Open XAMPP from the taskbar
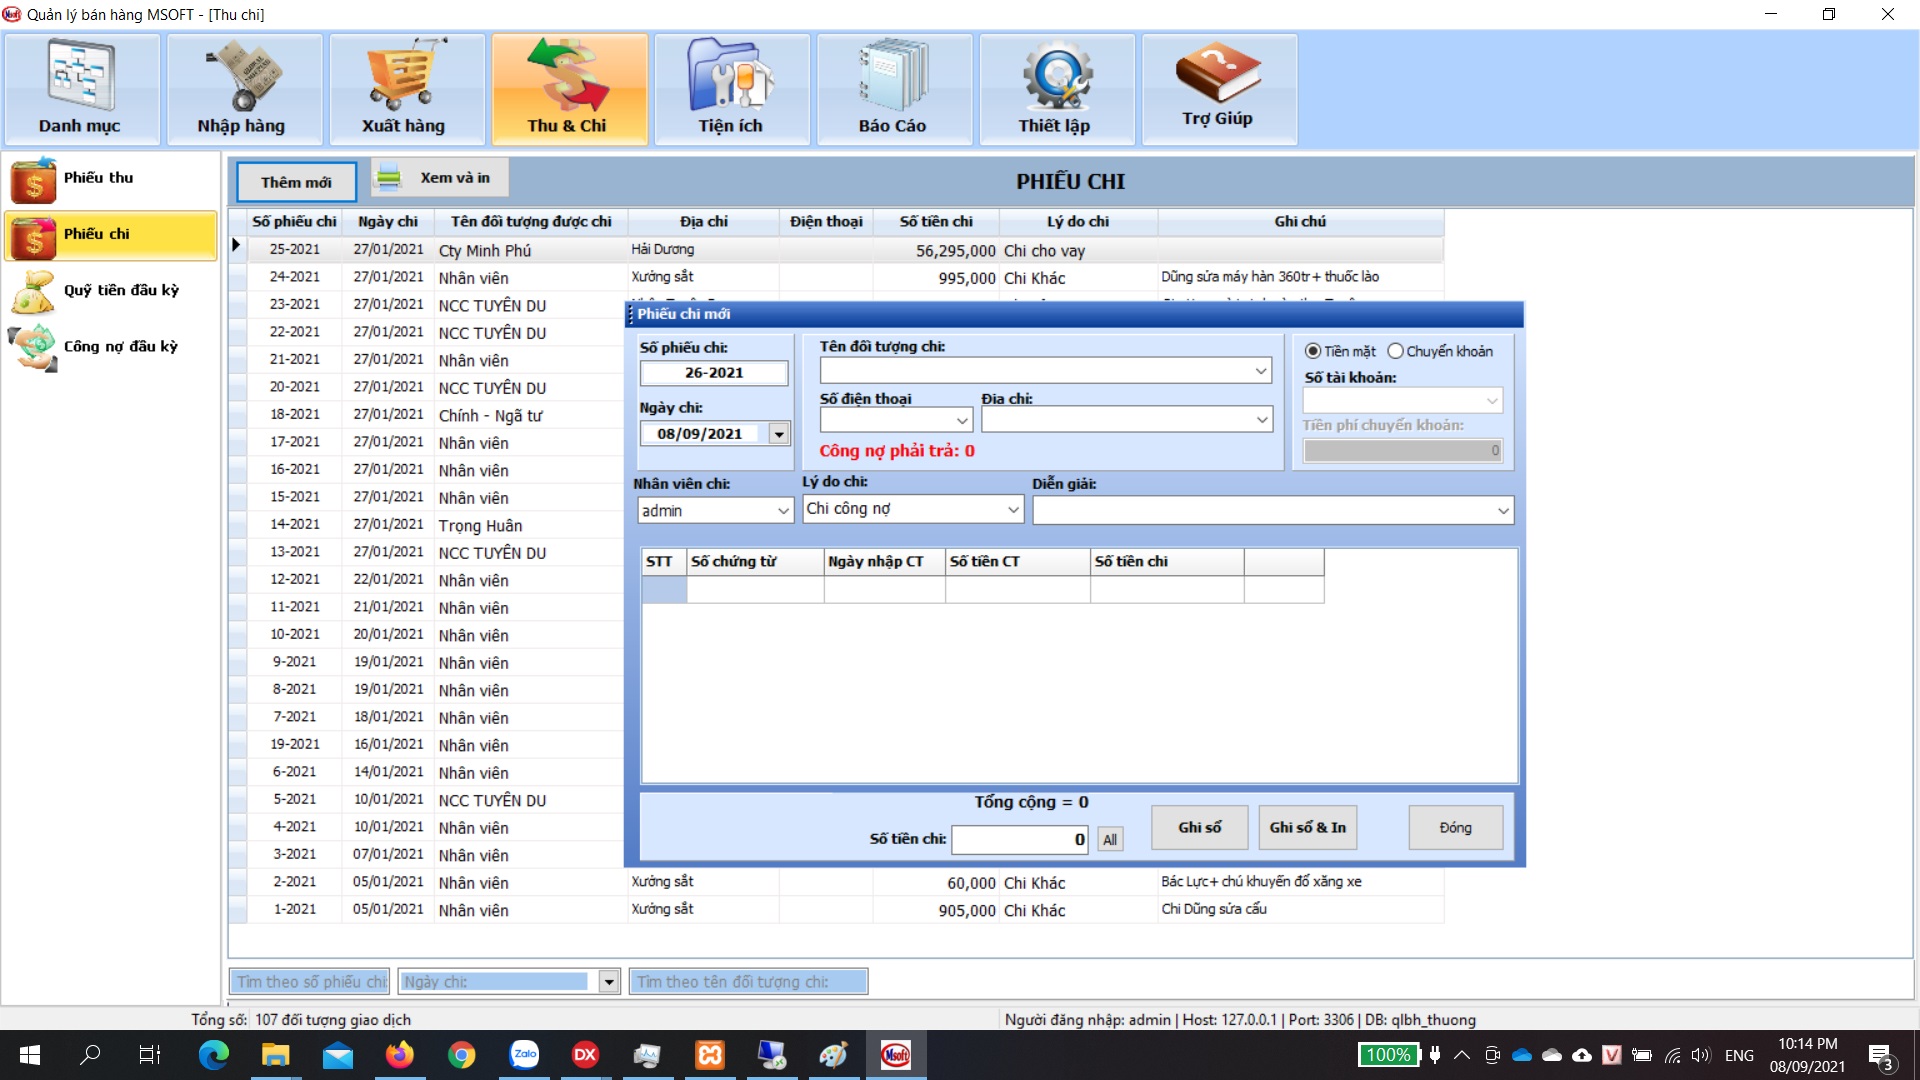The width and height of the screenshot is (1920, 1080). pyautogui.click(x=710, y=1055)
